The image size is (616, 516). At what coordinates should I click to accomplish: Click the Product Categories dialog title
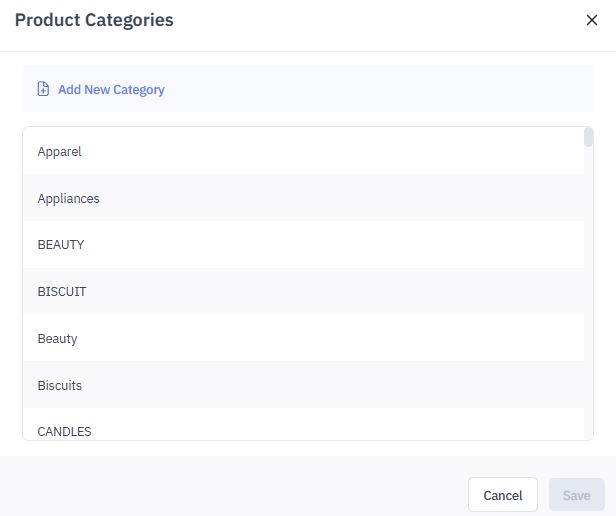coord(94,20)
